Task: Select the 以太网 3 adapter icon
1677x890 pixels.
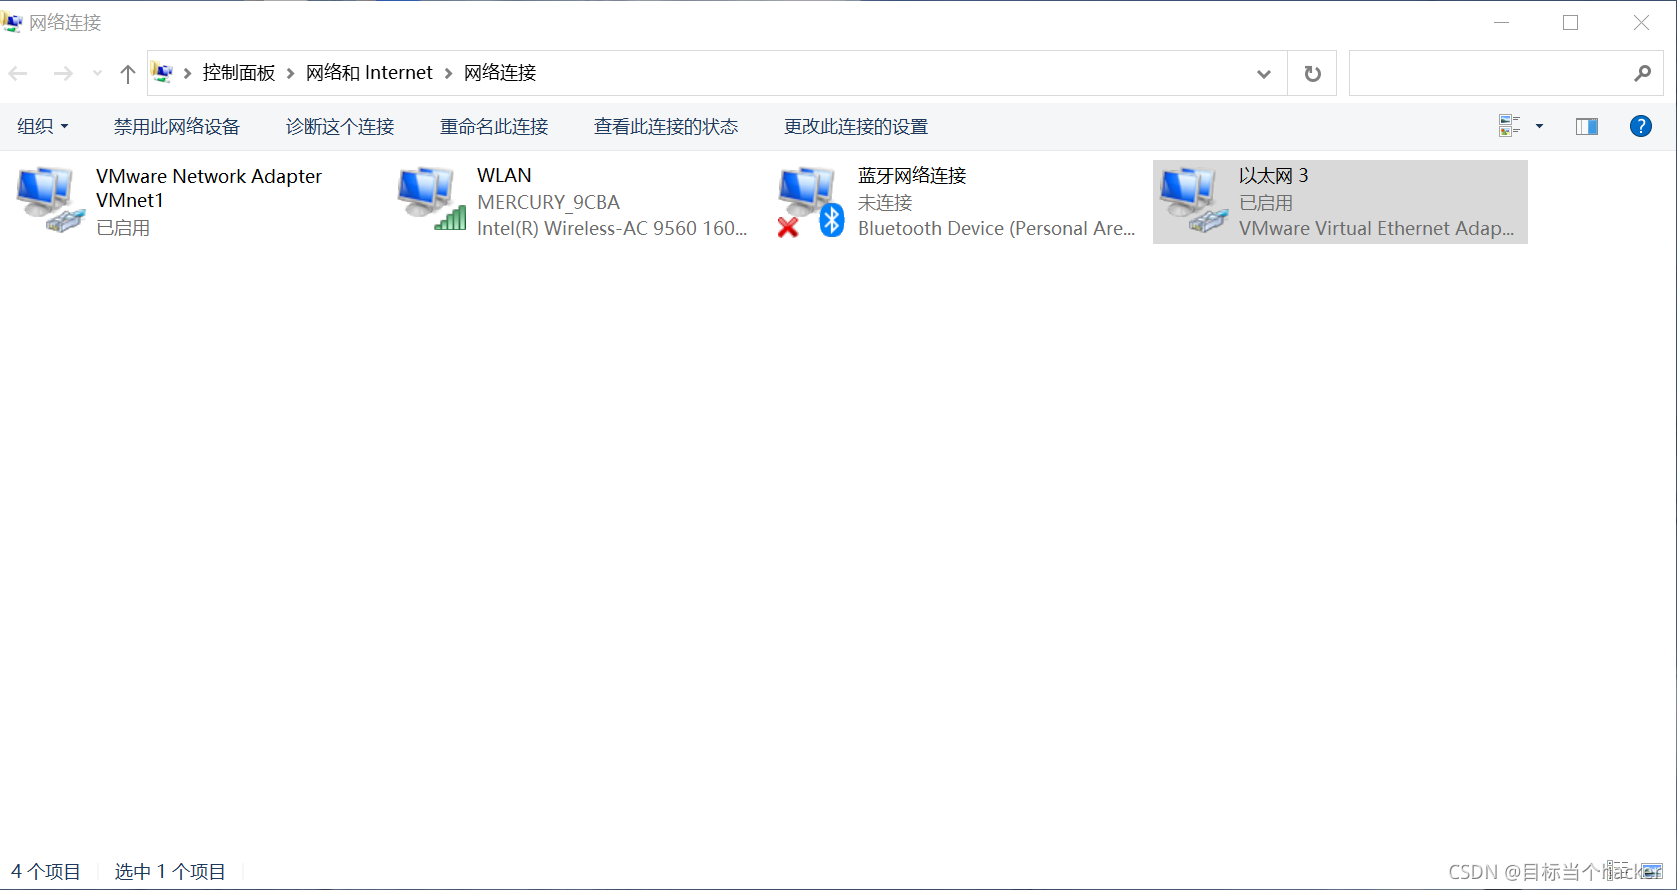Action: 1193,200
